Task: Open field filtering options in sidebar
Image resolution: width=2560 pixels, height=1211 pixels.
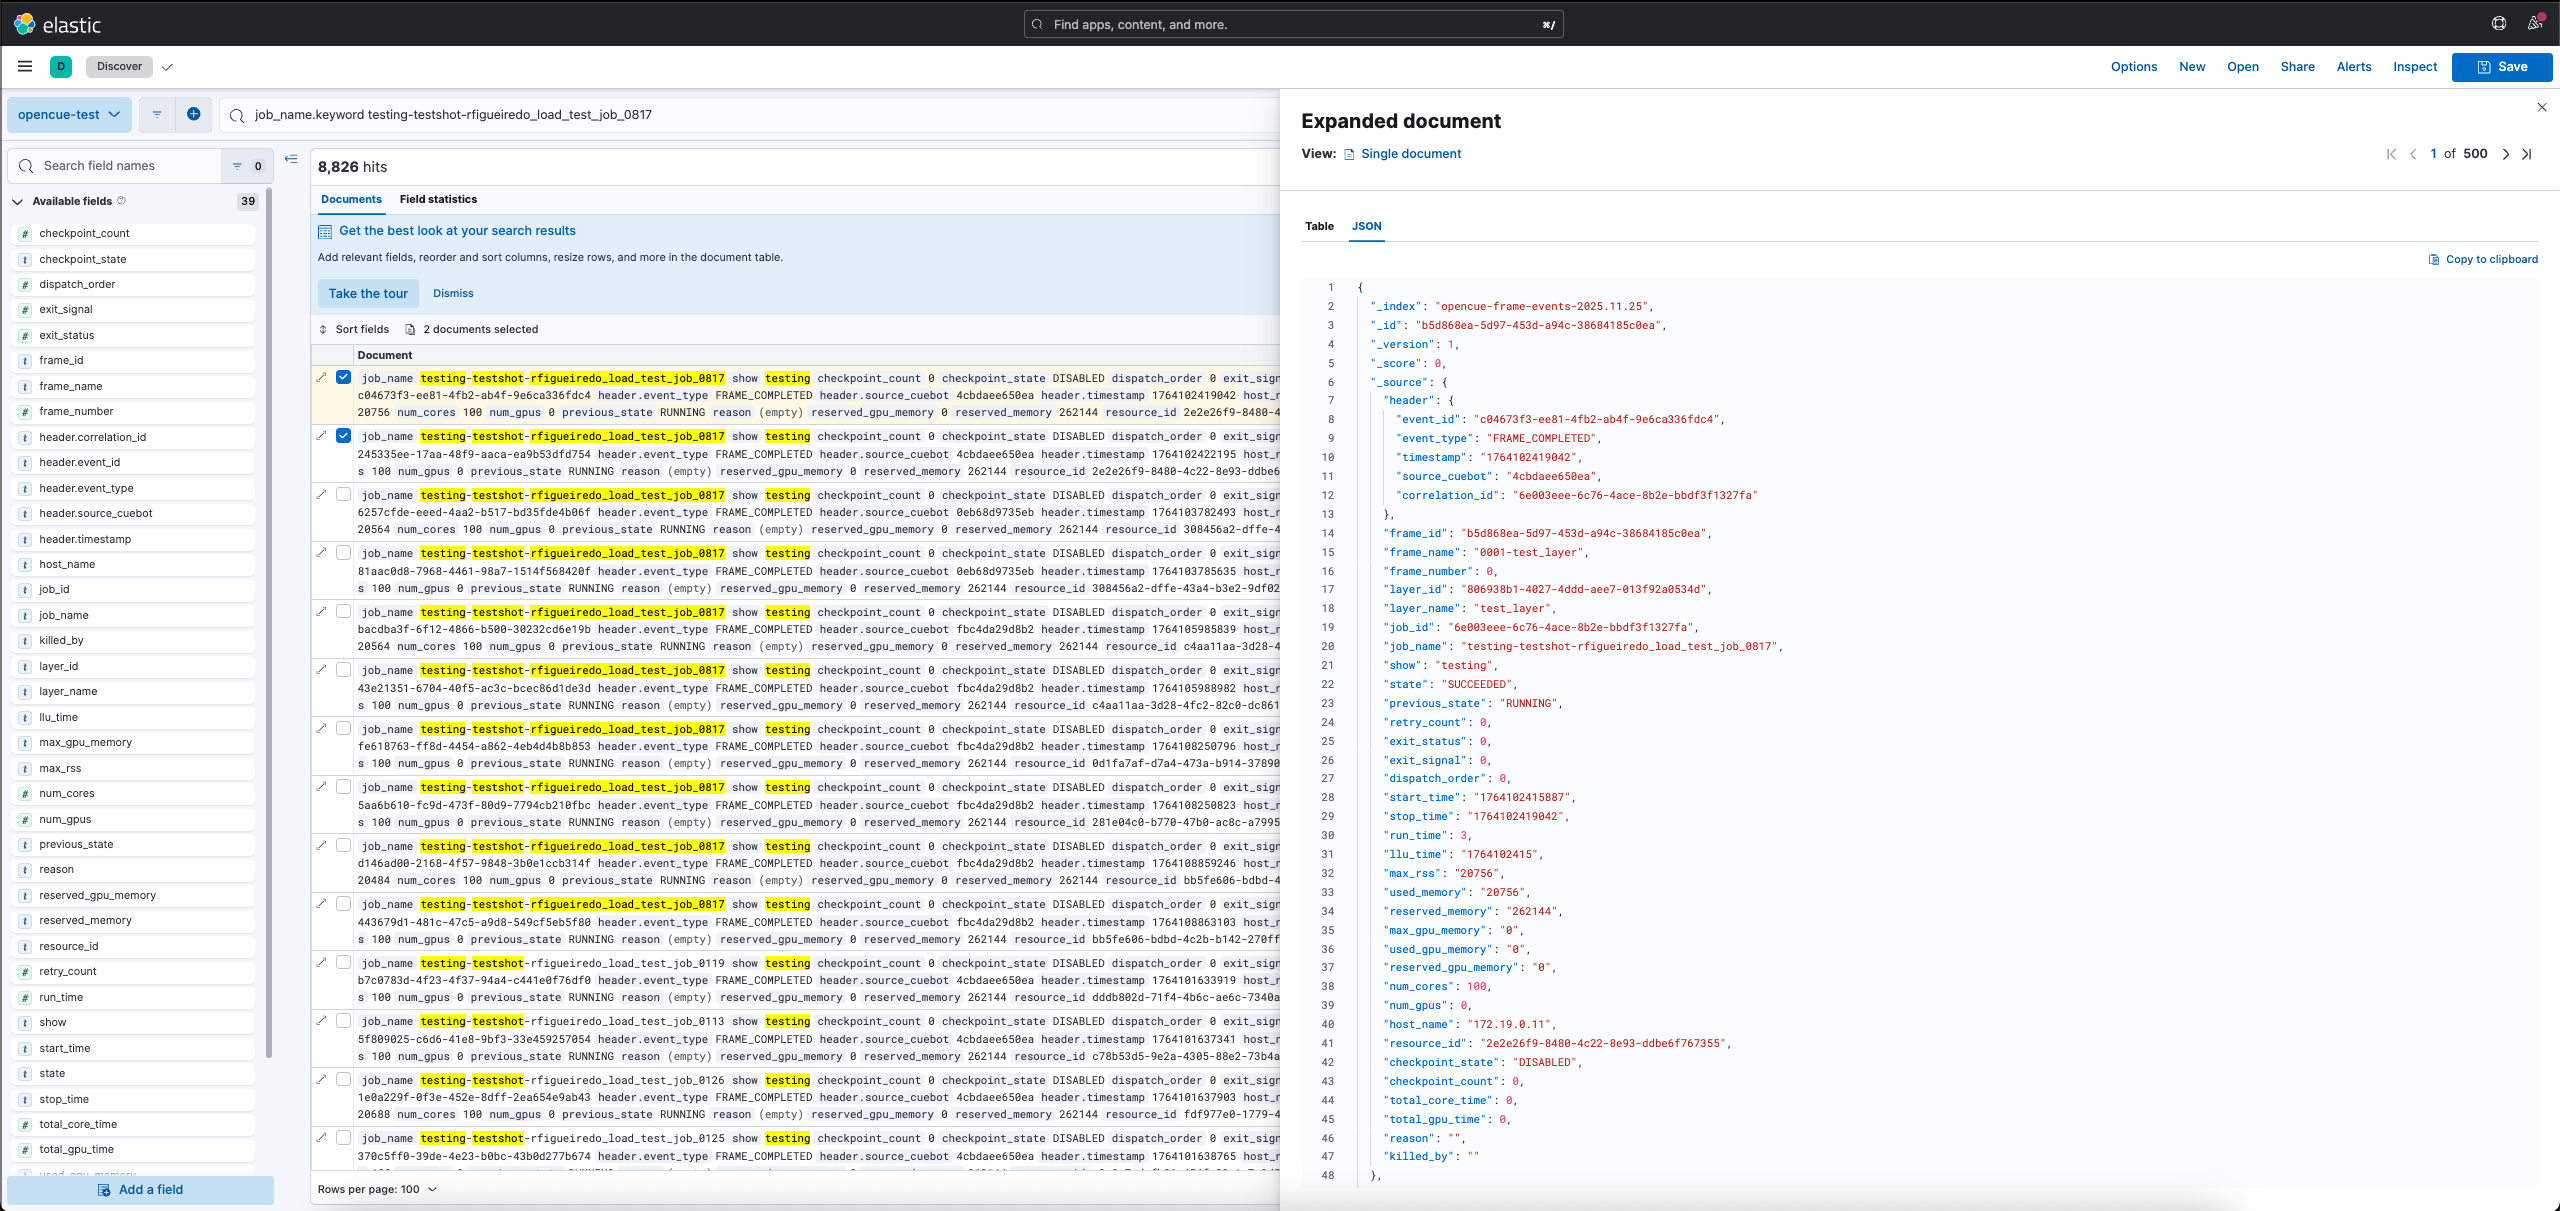Action: click(237, 165)
